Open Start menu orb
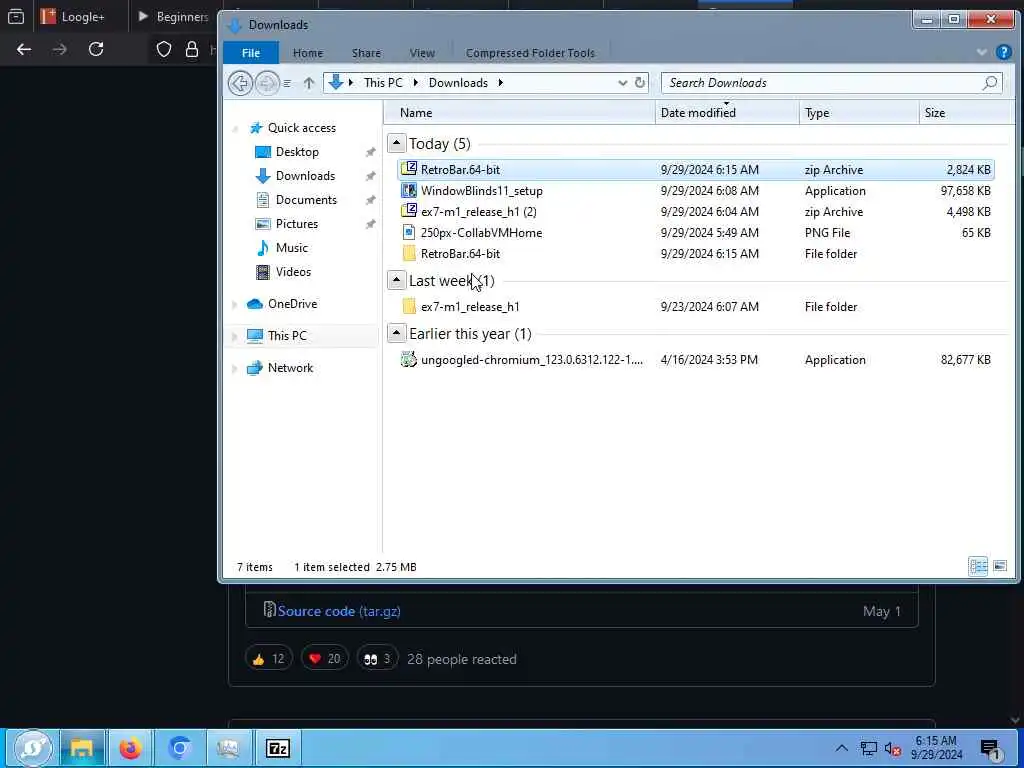The width and height of the screenshot is (1024, 768). coord(32,748)
